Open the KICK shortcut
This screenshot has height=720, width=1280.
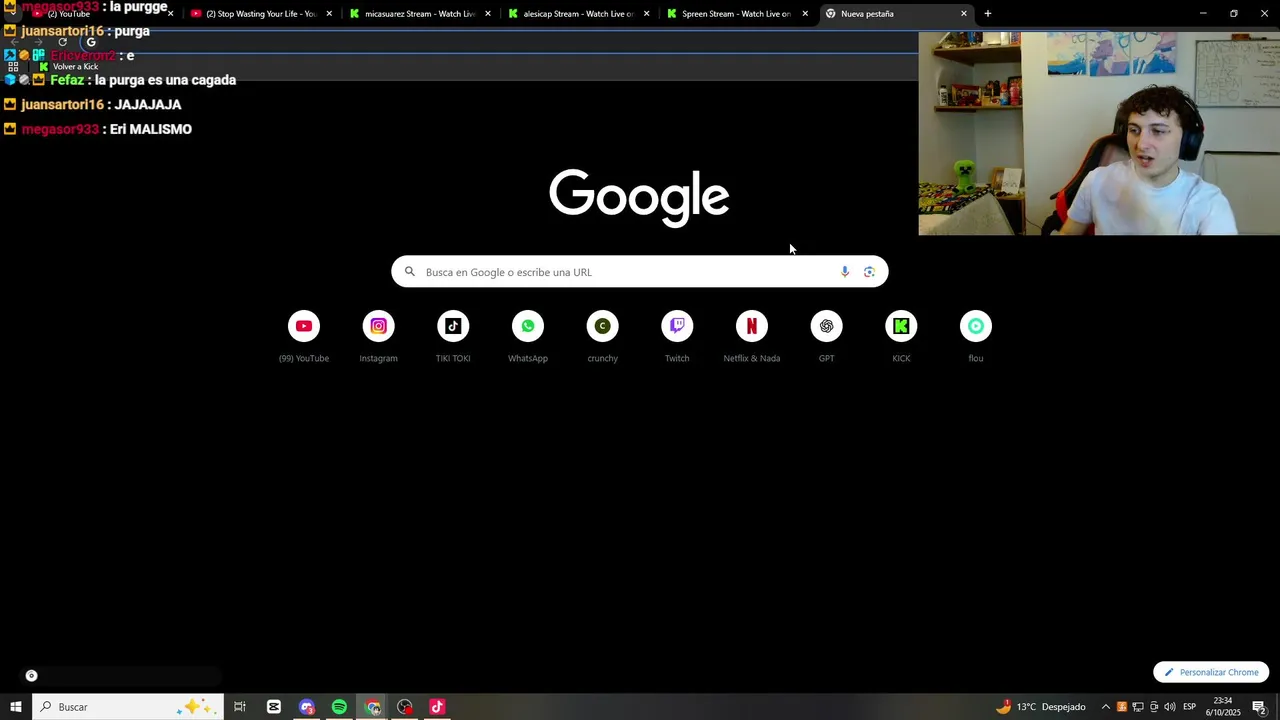click(x=901, y=337)
